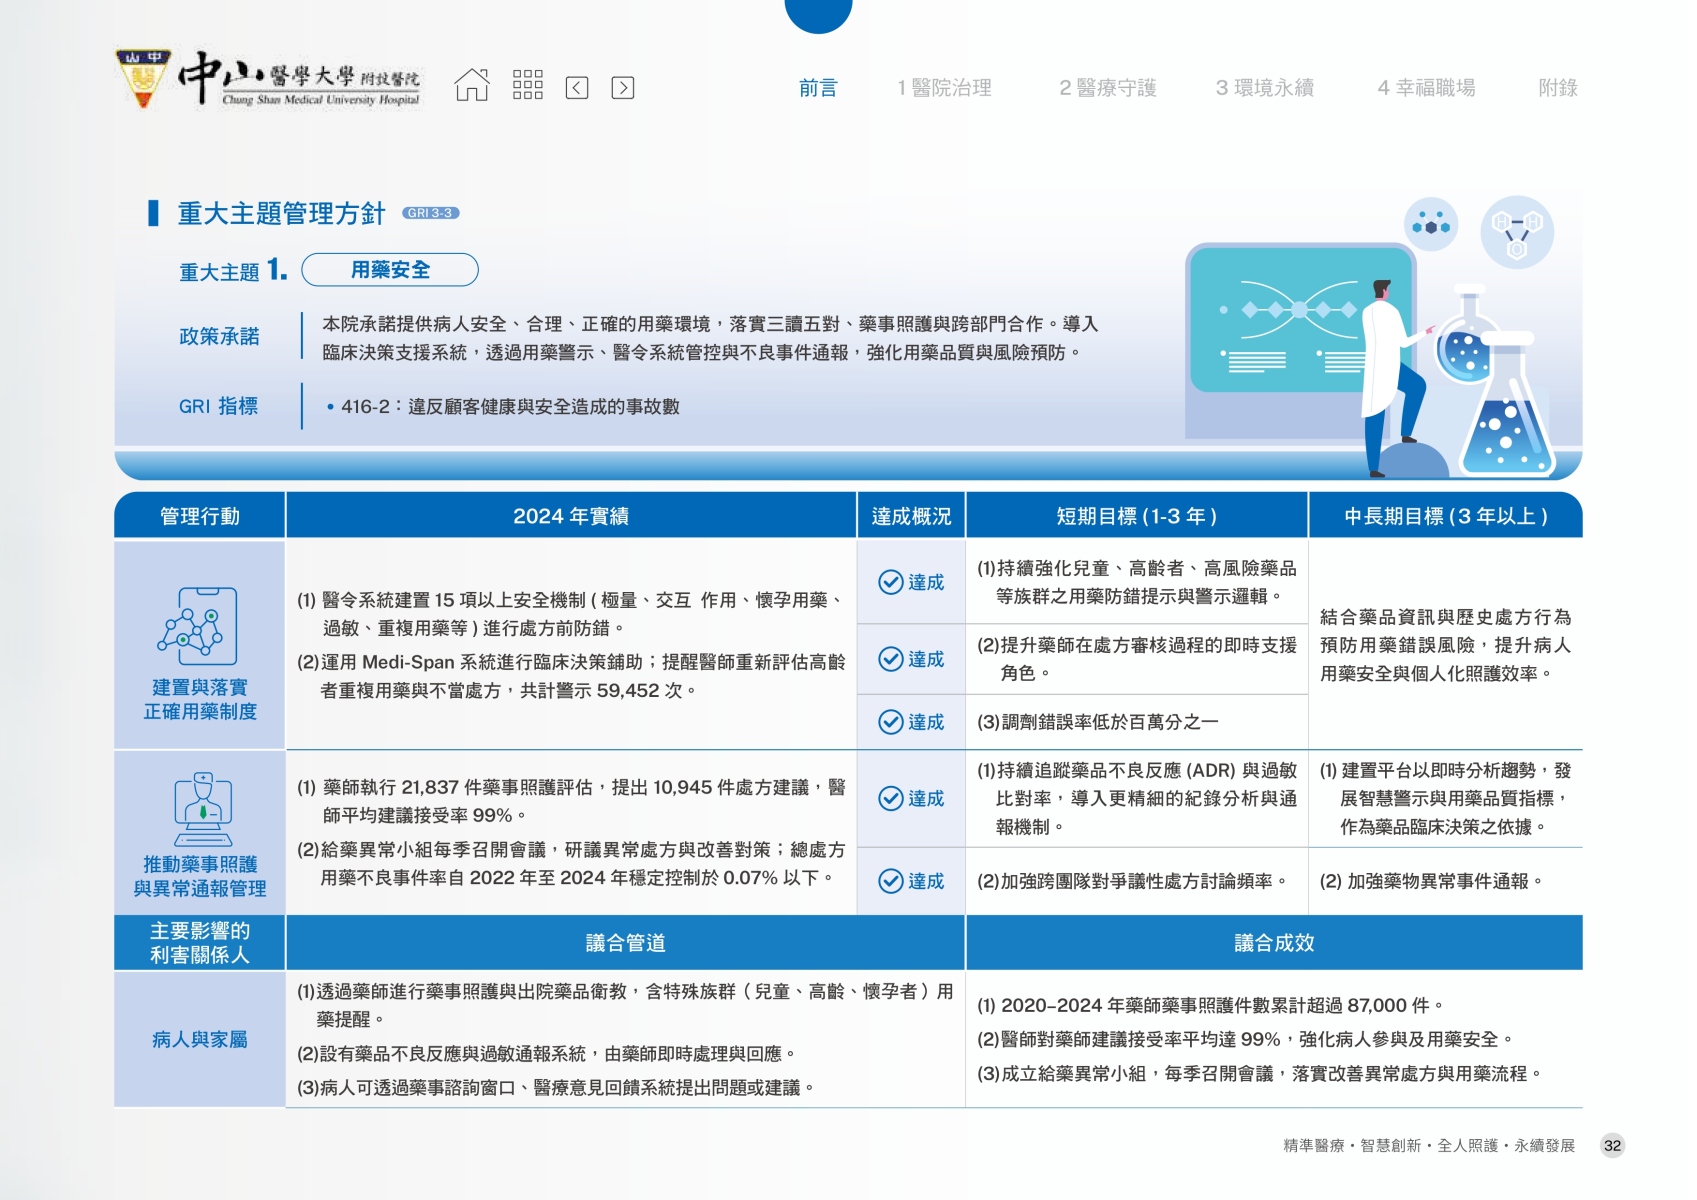Switch to 1 醫院治理 section
1697x1200 pixels.
944,88
